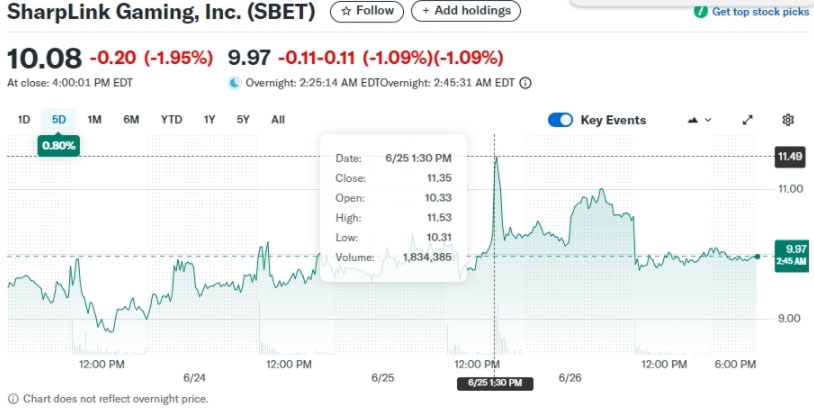Switch to 1M time range
The width and height of the screenshot is (814, 413).
tap(94, 120)
